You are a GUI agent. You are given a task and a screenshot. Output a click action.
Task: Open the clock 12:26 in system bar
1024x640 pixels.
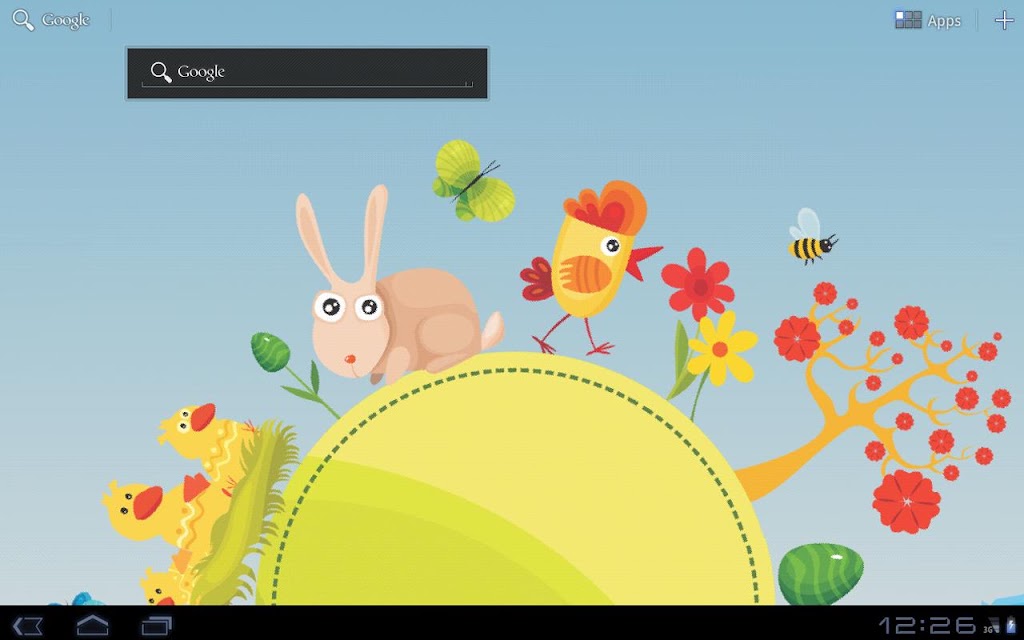927,625
